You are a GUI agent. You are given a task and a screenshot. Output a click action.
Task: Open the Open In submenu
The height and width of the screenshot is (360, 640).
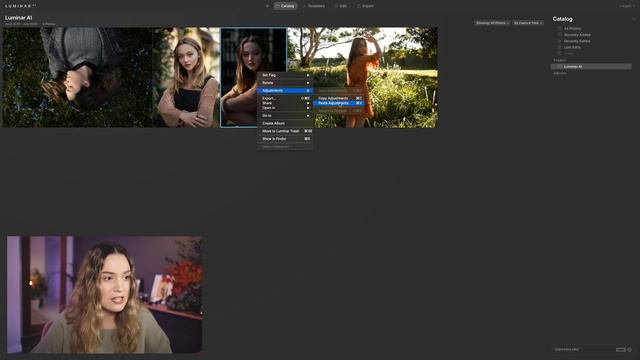[285, 108]
